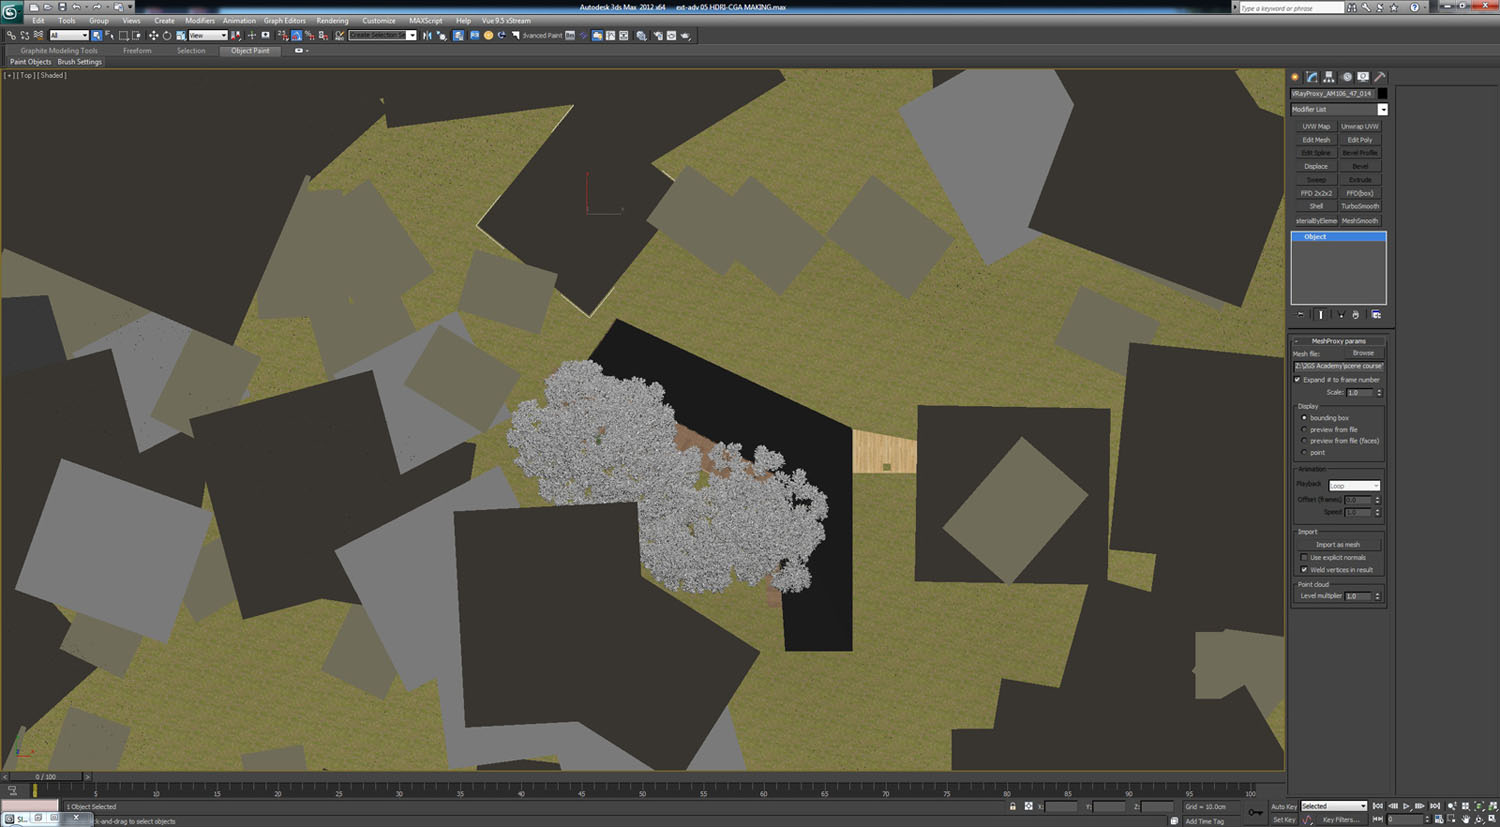Activate the Pan View hand icon
This screenshot has height=827, width=1500.
[x=1466, y=819]
